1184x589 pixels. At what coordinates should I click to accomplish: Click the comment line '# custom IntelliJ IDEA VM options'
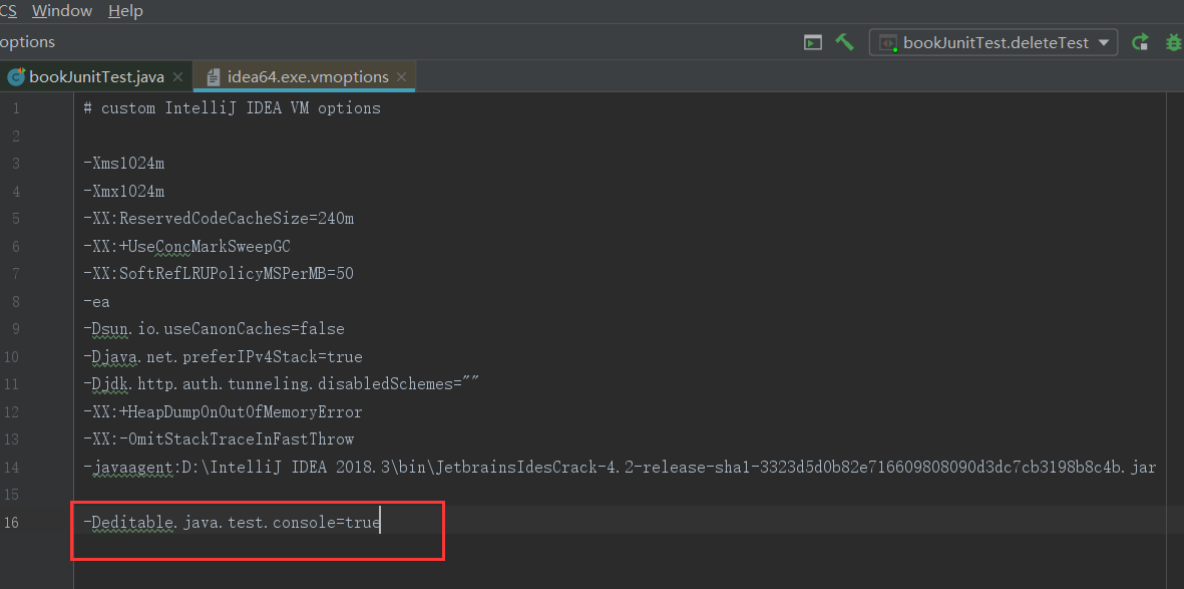pos(233,108)
